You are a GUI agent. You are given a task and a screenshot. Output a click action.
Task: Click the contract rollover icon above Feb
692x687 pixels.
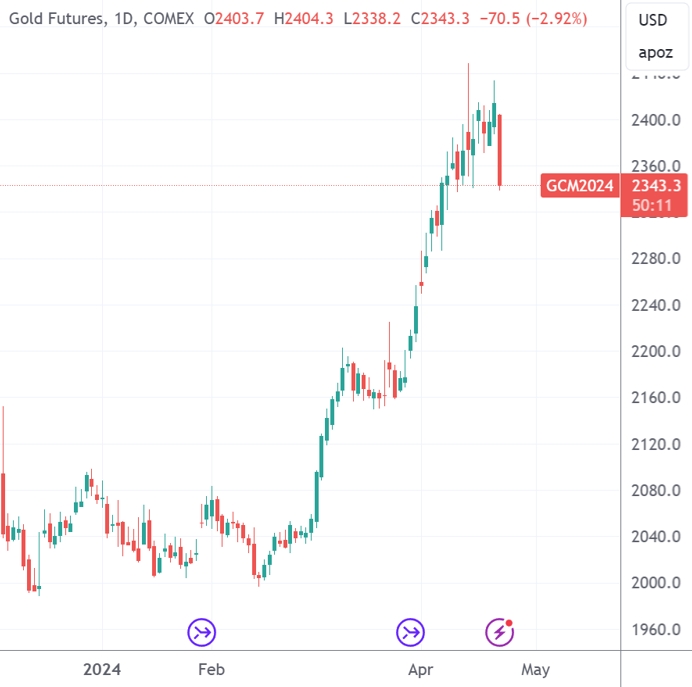pyautogui.click(x=202, y=632)
